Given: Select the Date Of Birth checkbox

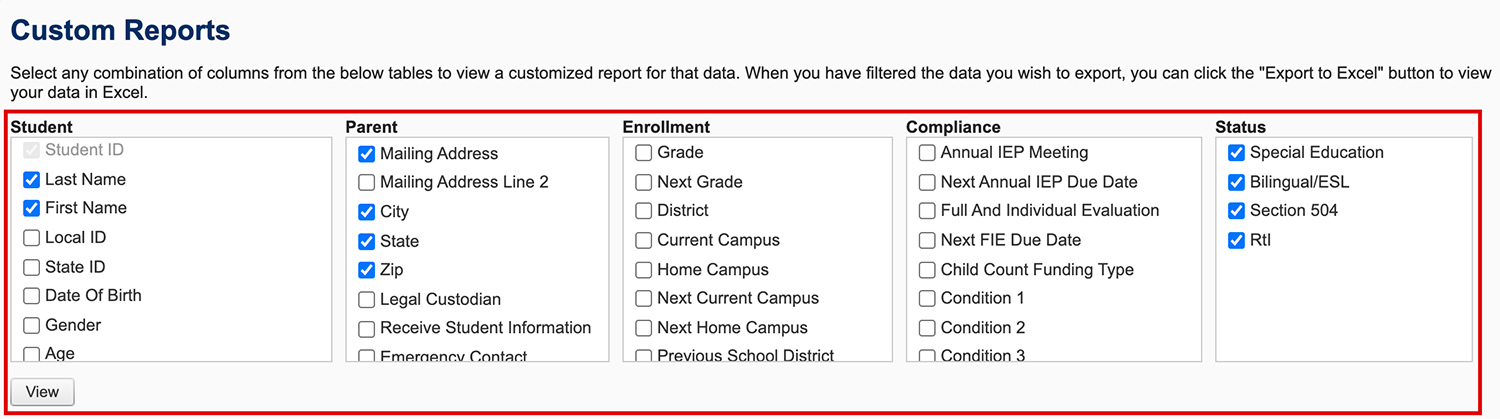Looking at the screenshot, I should [32, 297].
